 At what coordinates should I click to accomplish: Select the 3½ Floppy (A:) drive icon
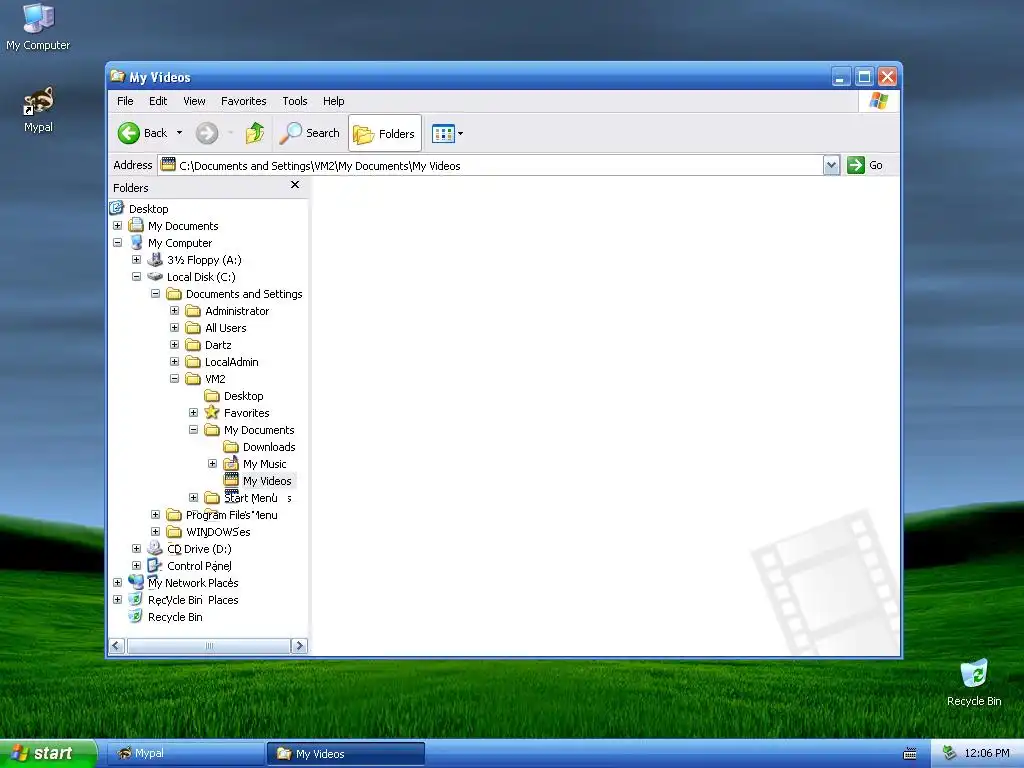pos(155,259)
